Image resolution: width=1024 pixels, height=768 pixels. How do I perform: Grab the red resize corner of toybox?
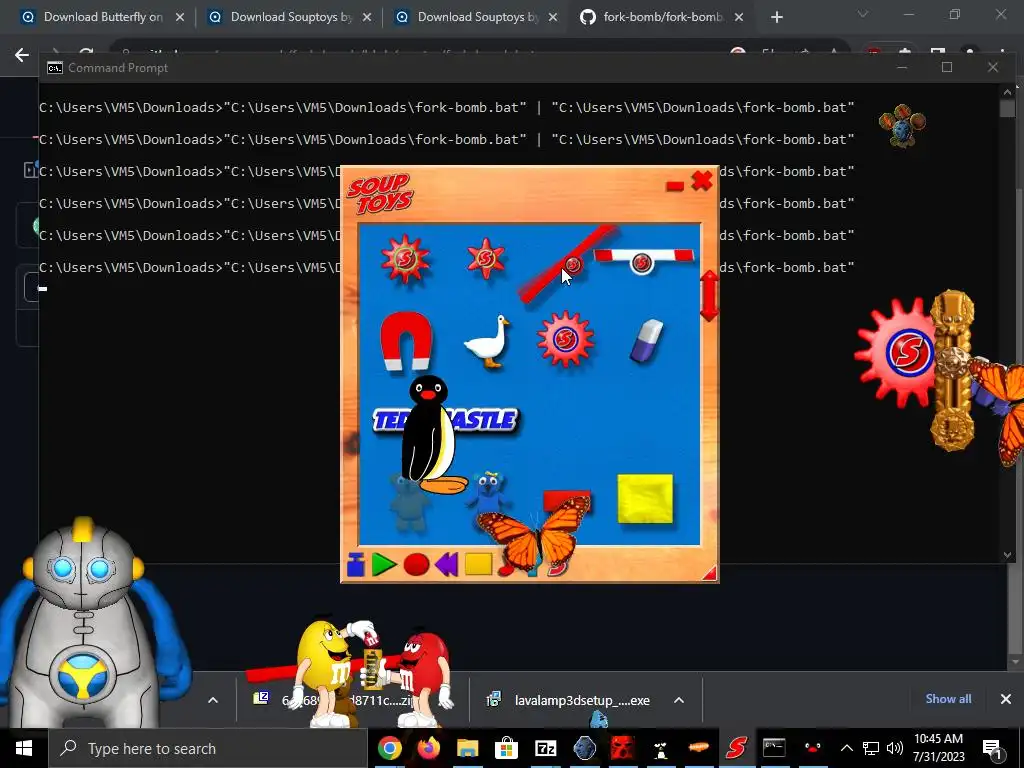click(x=709, y=573)
